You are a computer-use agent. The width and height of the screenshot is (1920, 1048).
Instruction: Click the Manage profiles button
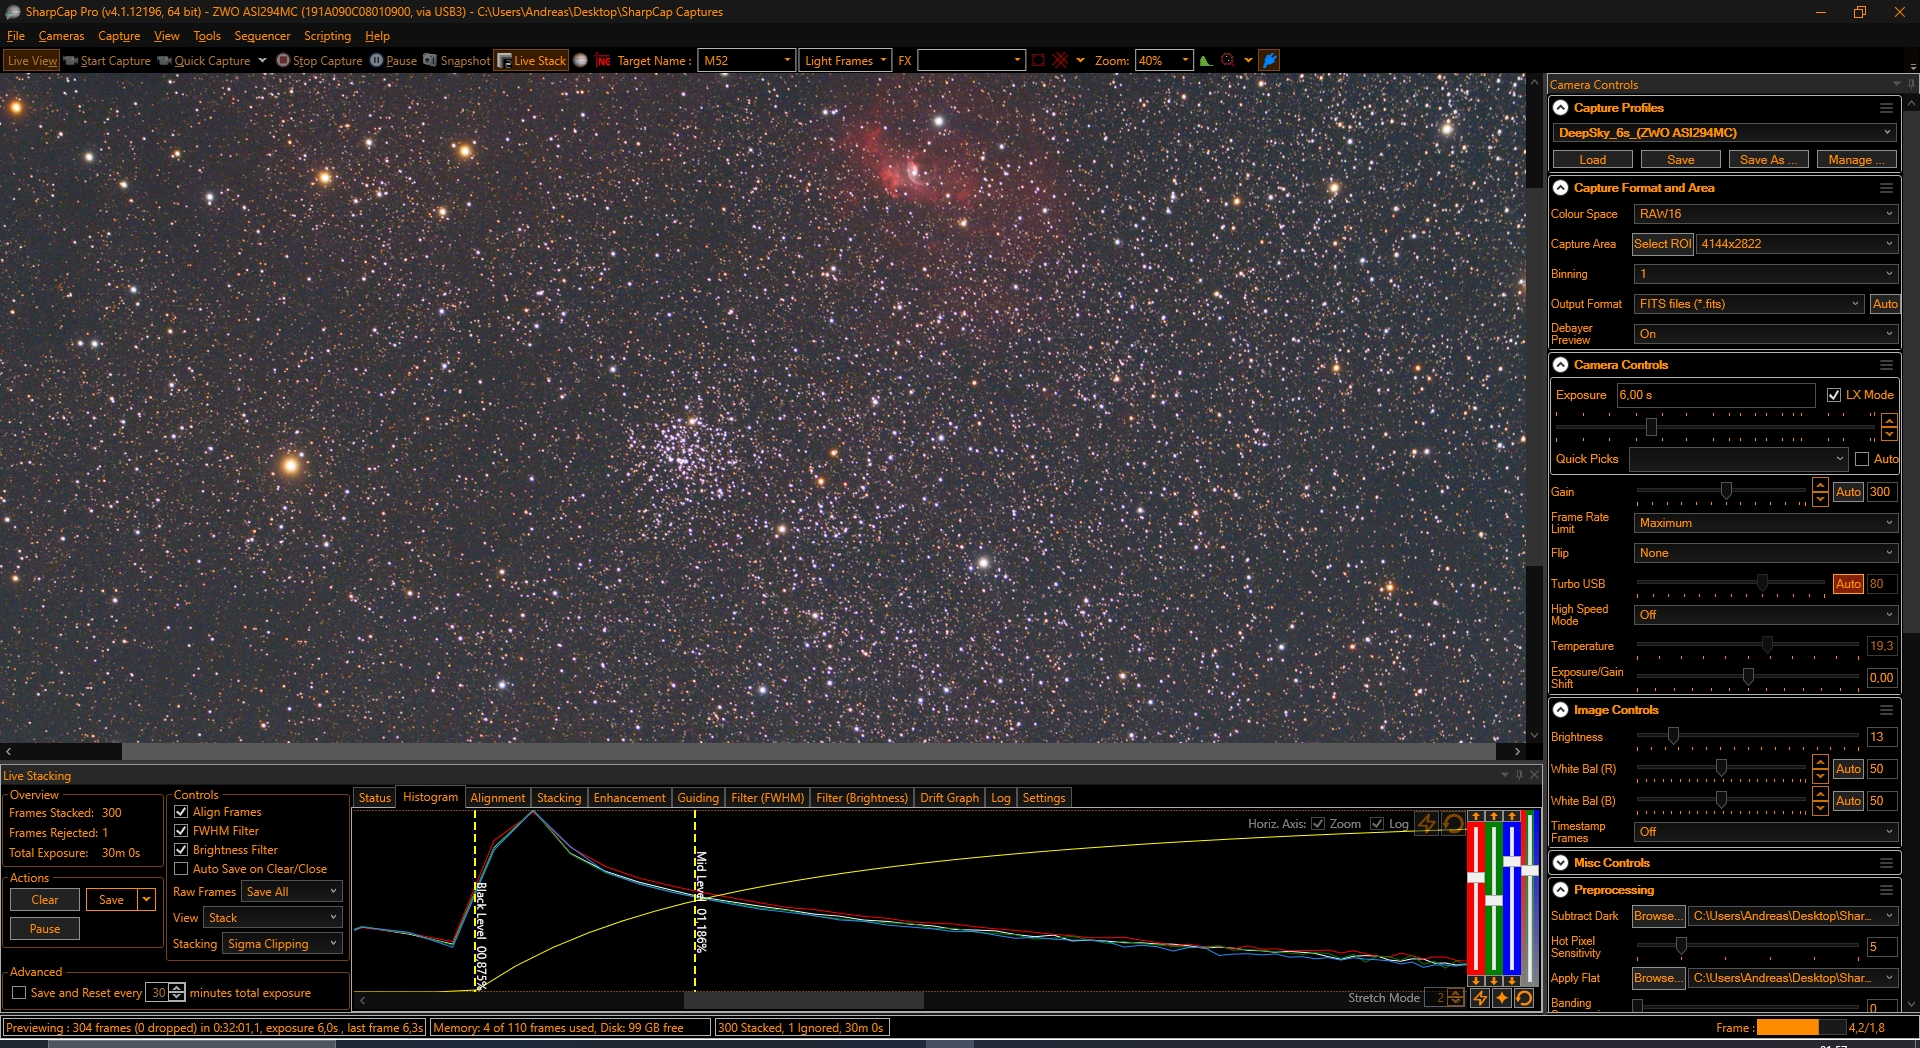click(x=1856, y=160)
